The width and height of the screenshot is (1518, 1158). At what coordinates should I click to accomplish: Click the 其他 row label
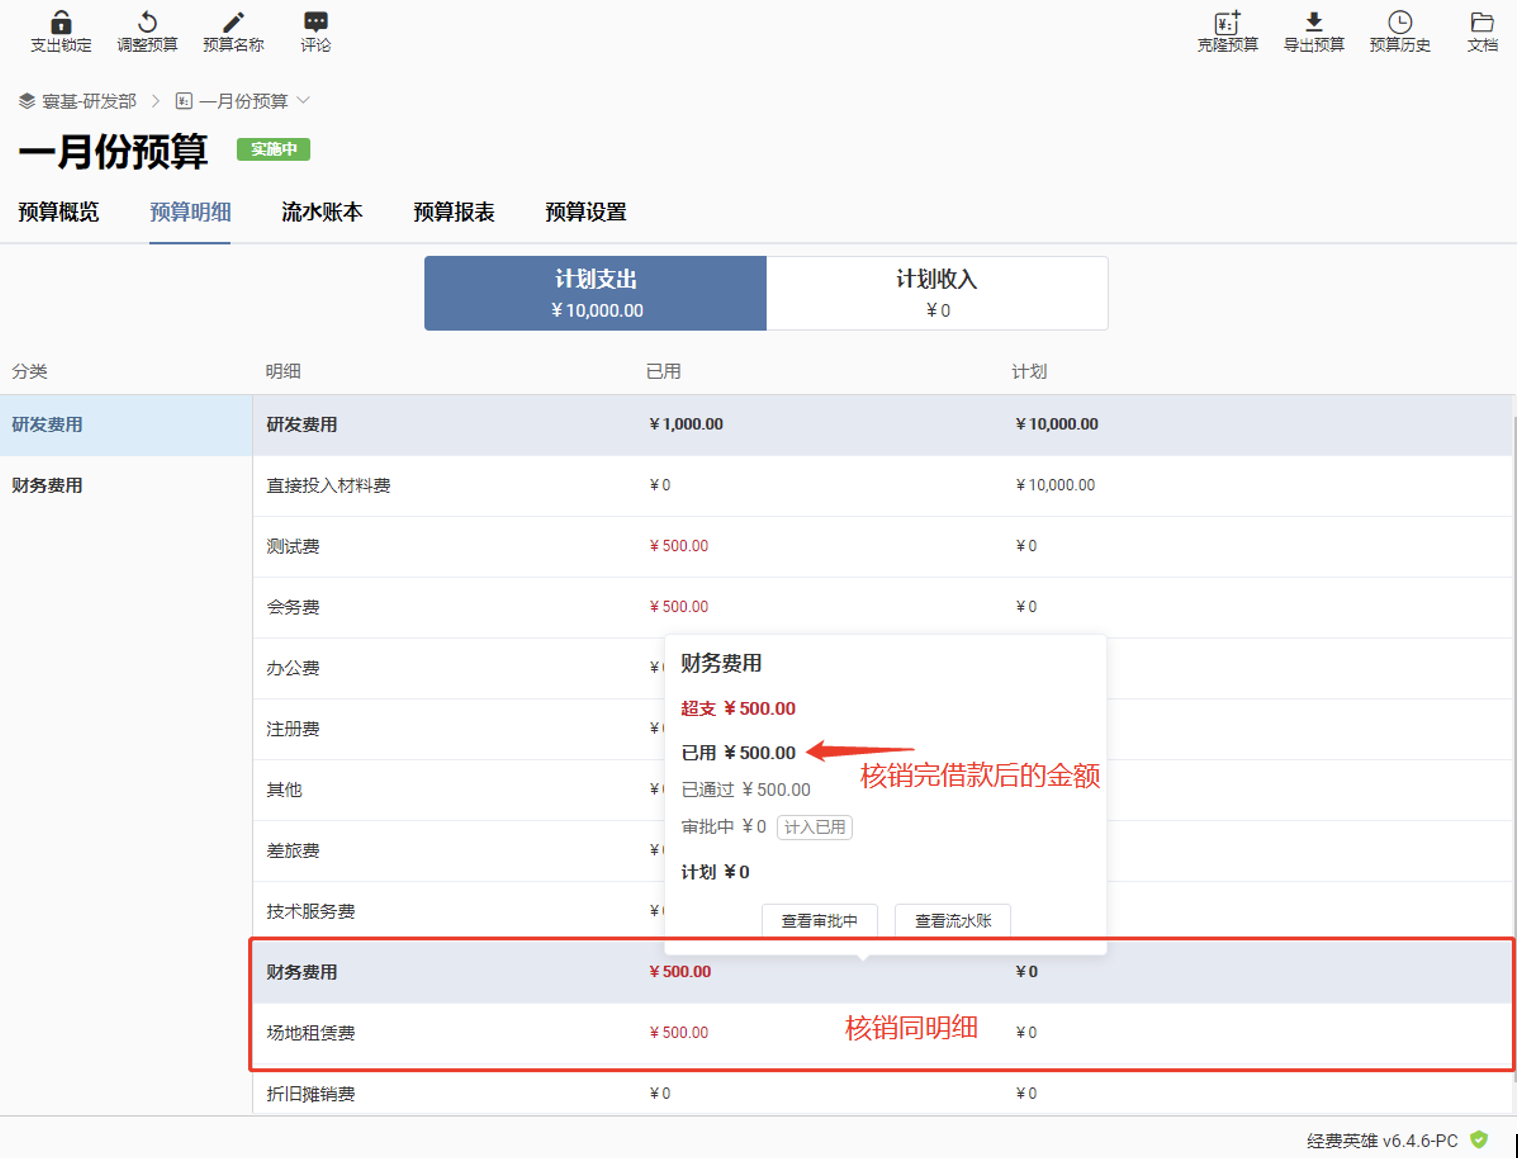[284, 790]
